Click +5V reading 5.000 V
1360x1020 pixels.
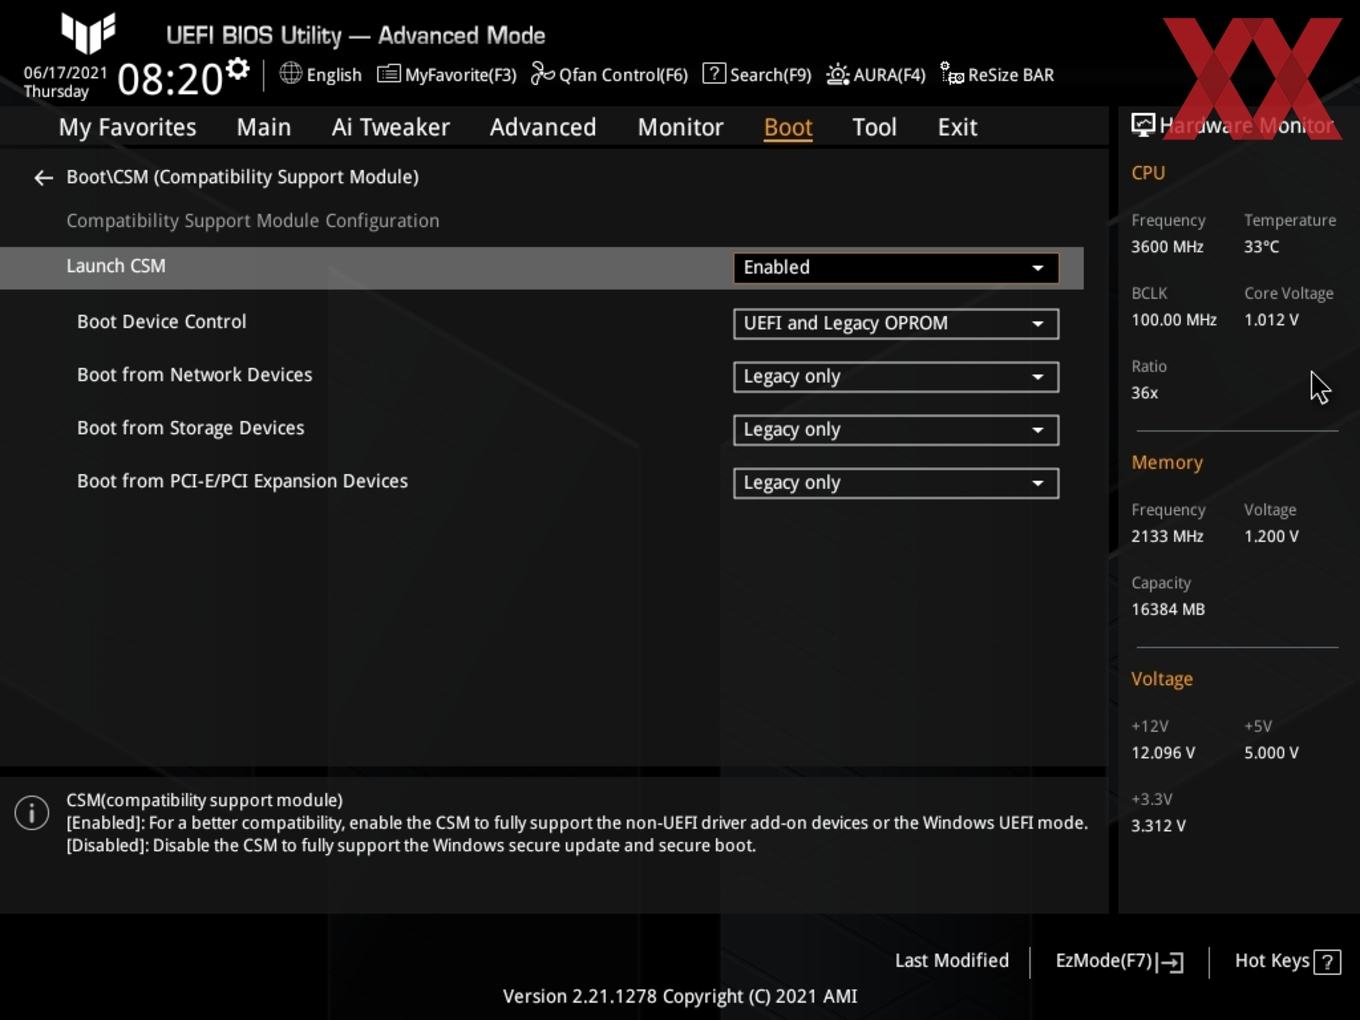tap(1271, 753)
